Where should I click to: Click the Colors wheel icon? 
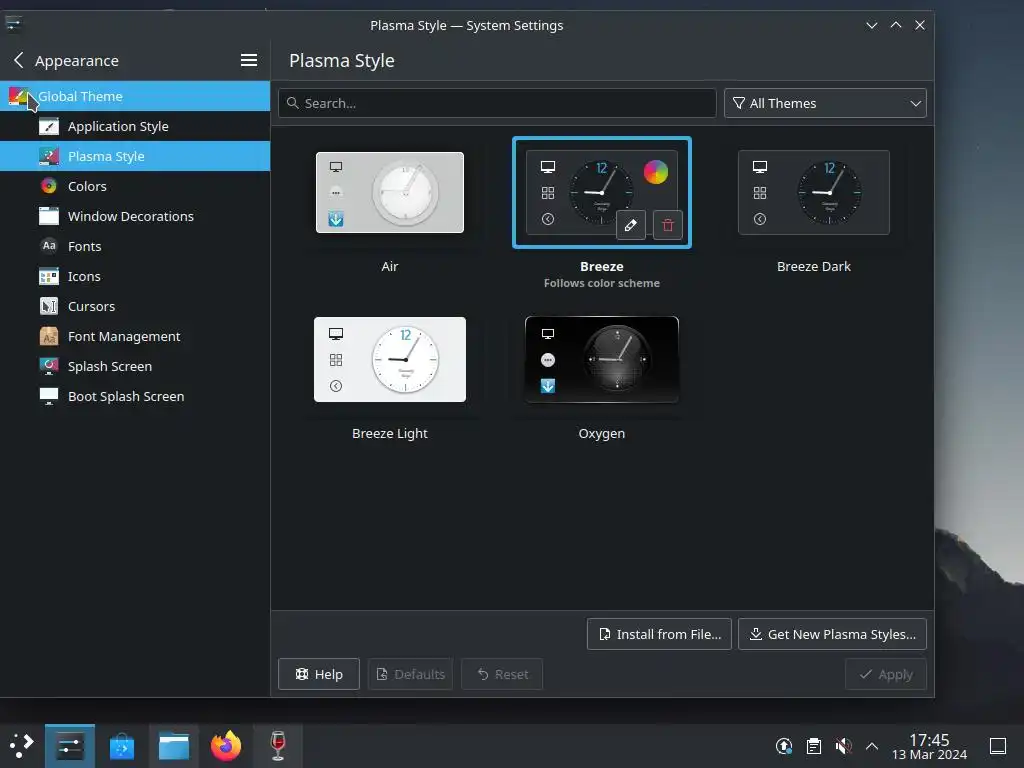pos(49,186)
